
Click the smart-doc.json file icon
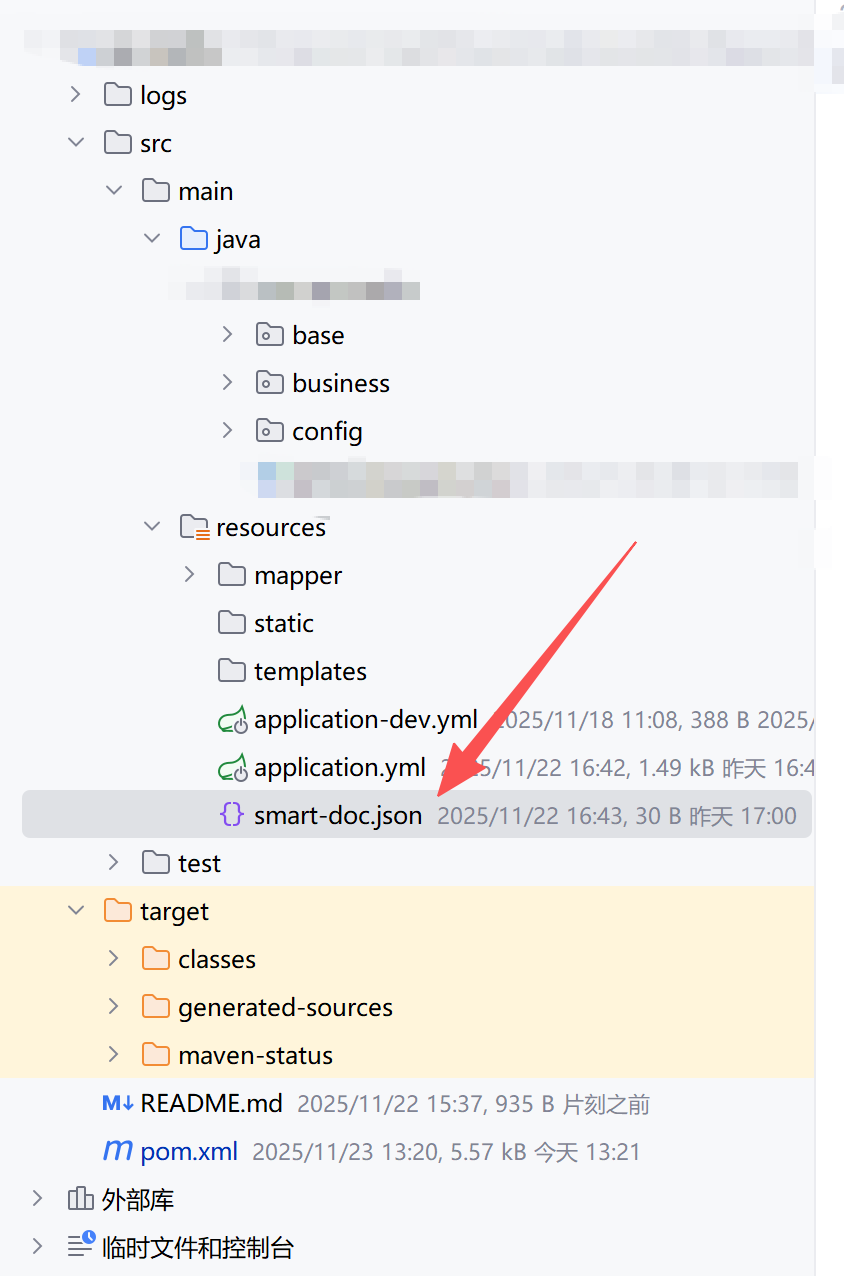coord(231,815)
